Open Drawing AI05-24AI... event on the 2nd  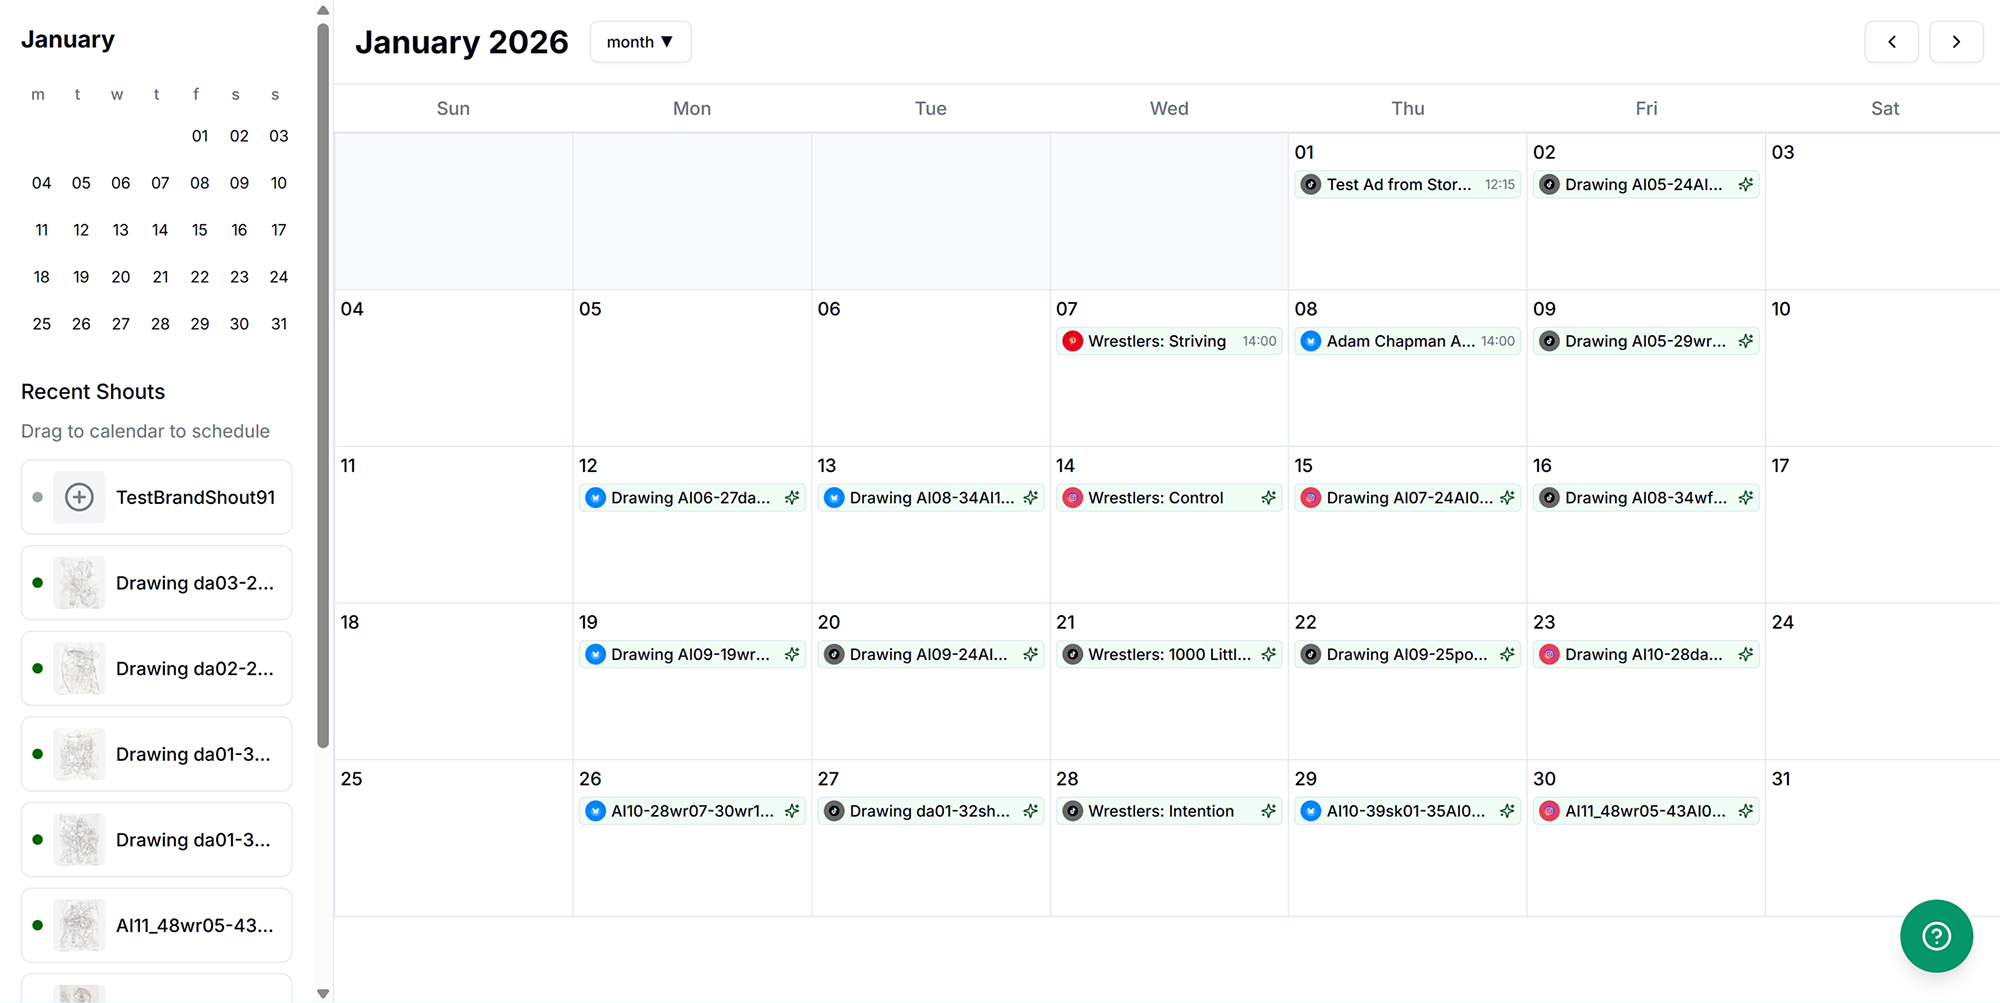click(x=1646, y=185)
